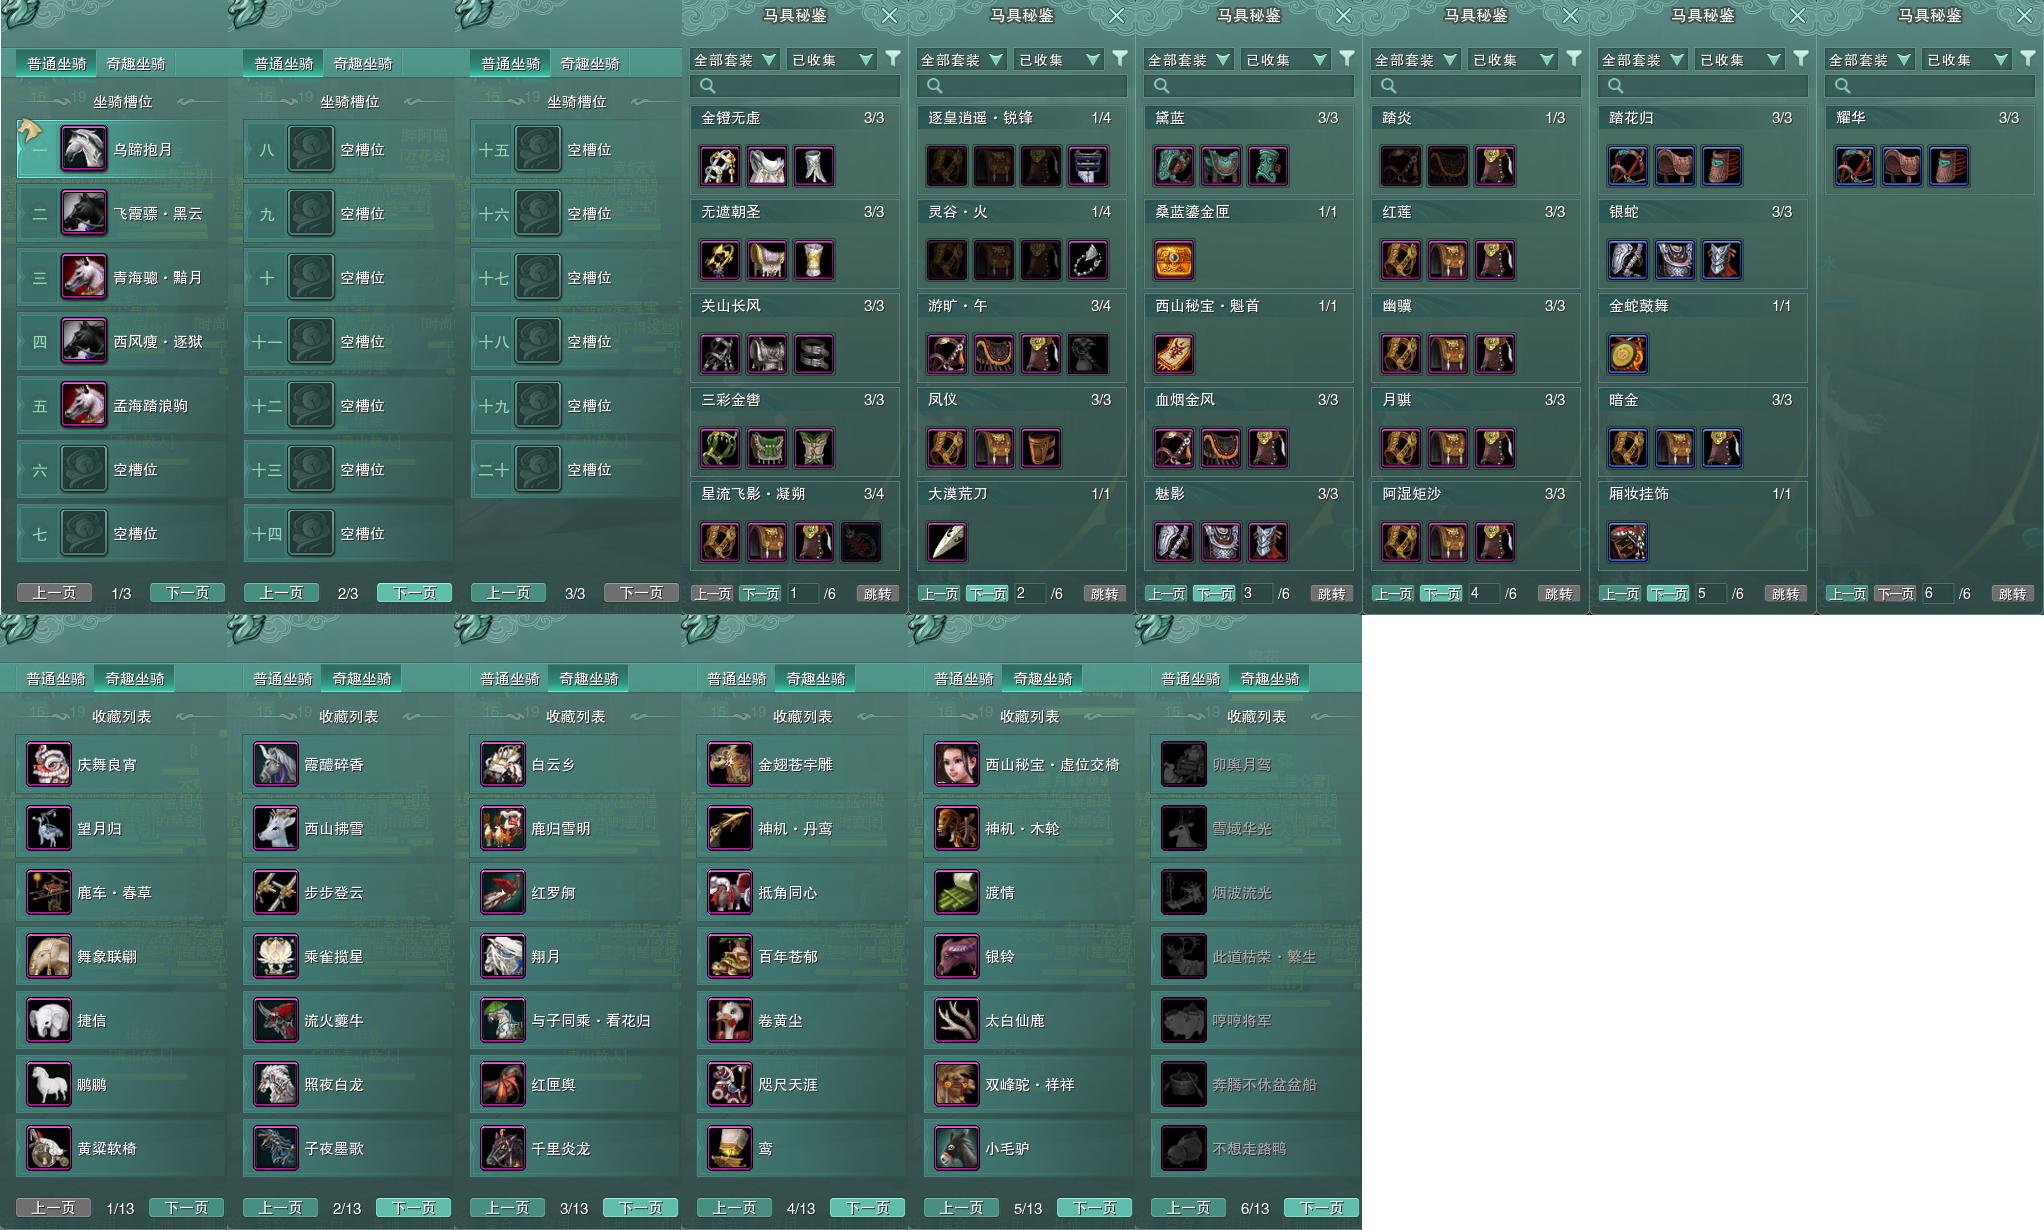Viewport: 2044px width, 1230px height.
Task: Select empty slot 二十 空槽位
Action: click(x=575, y=469)
